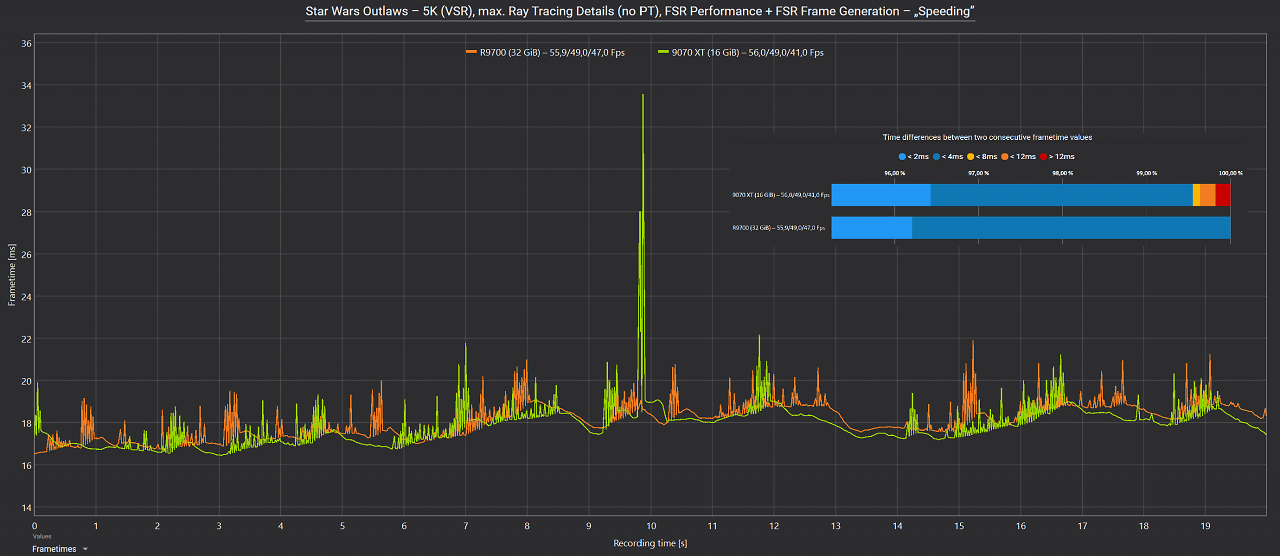Click the 'Time differences between two consecutive frametime values' heading
Viewport: 1280px width, 556px height.
(987, 137)
